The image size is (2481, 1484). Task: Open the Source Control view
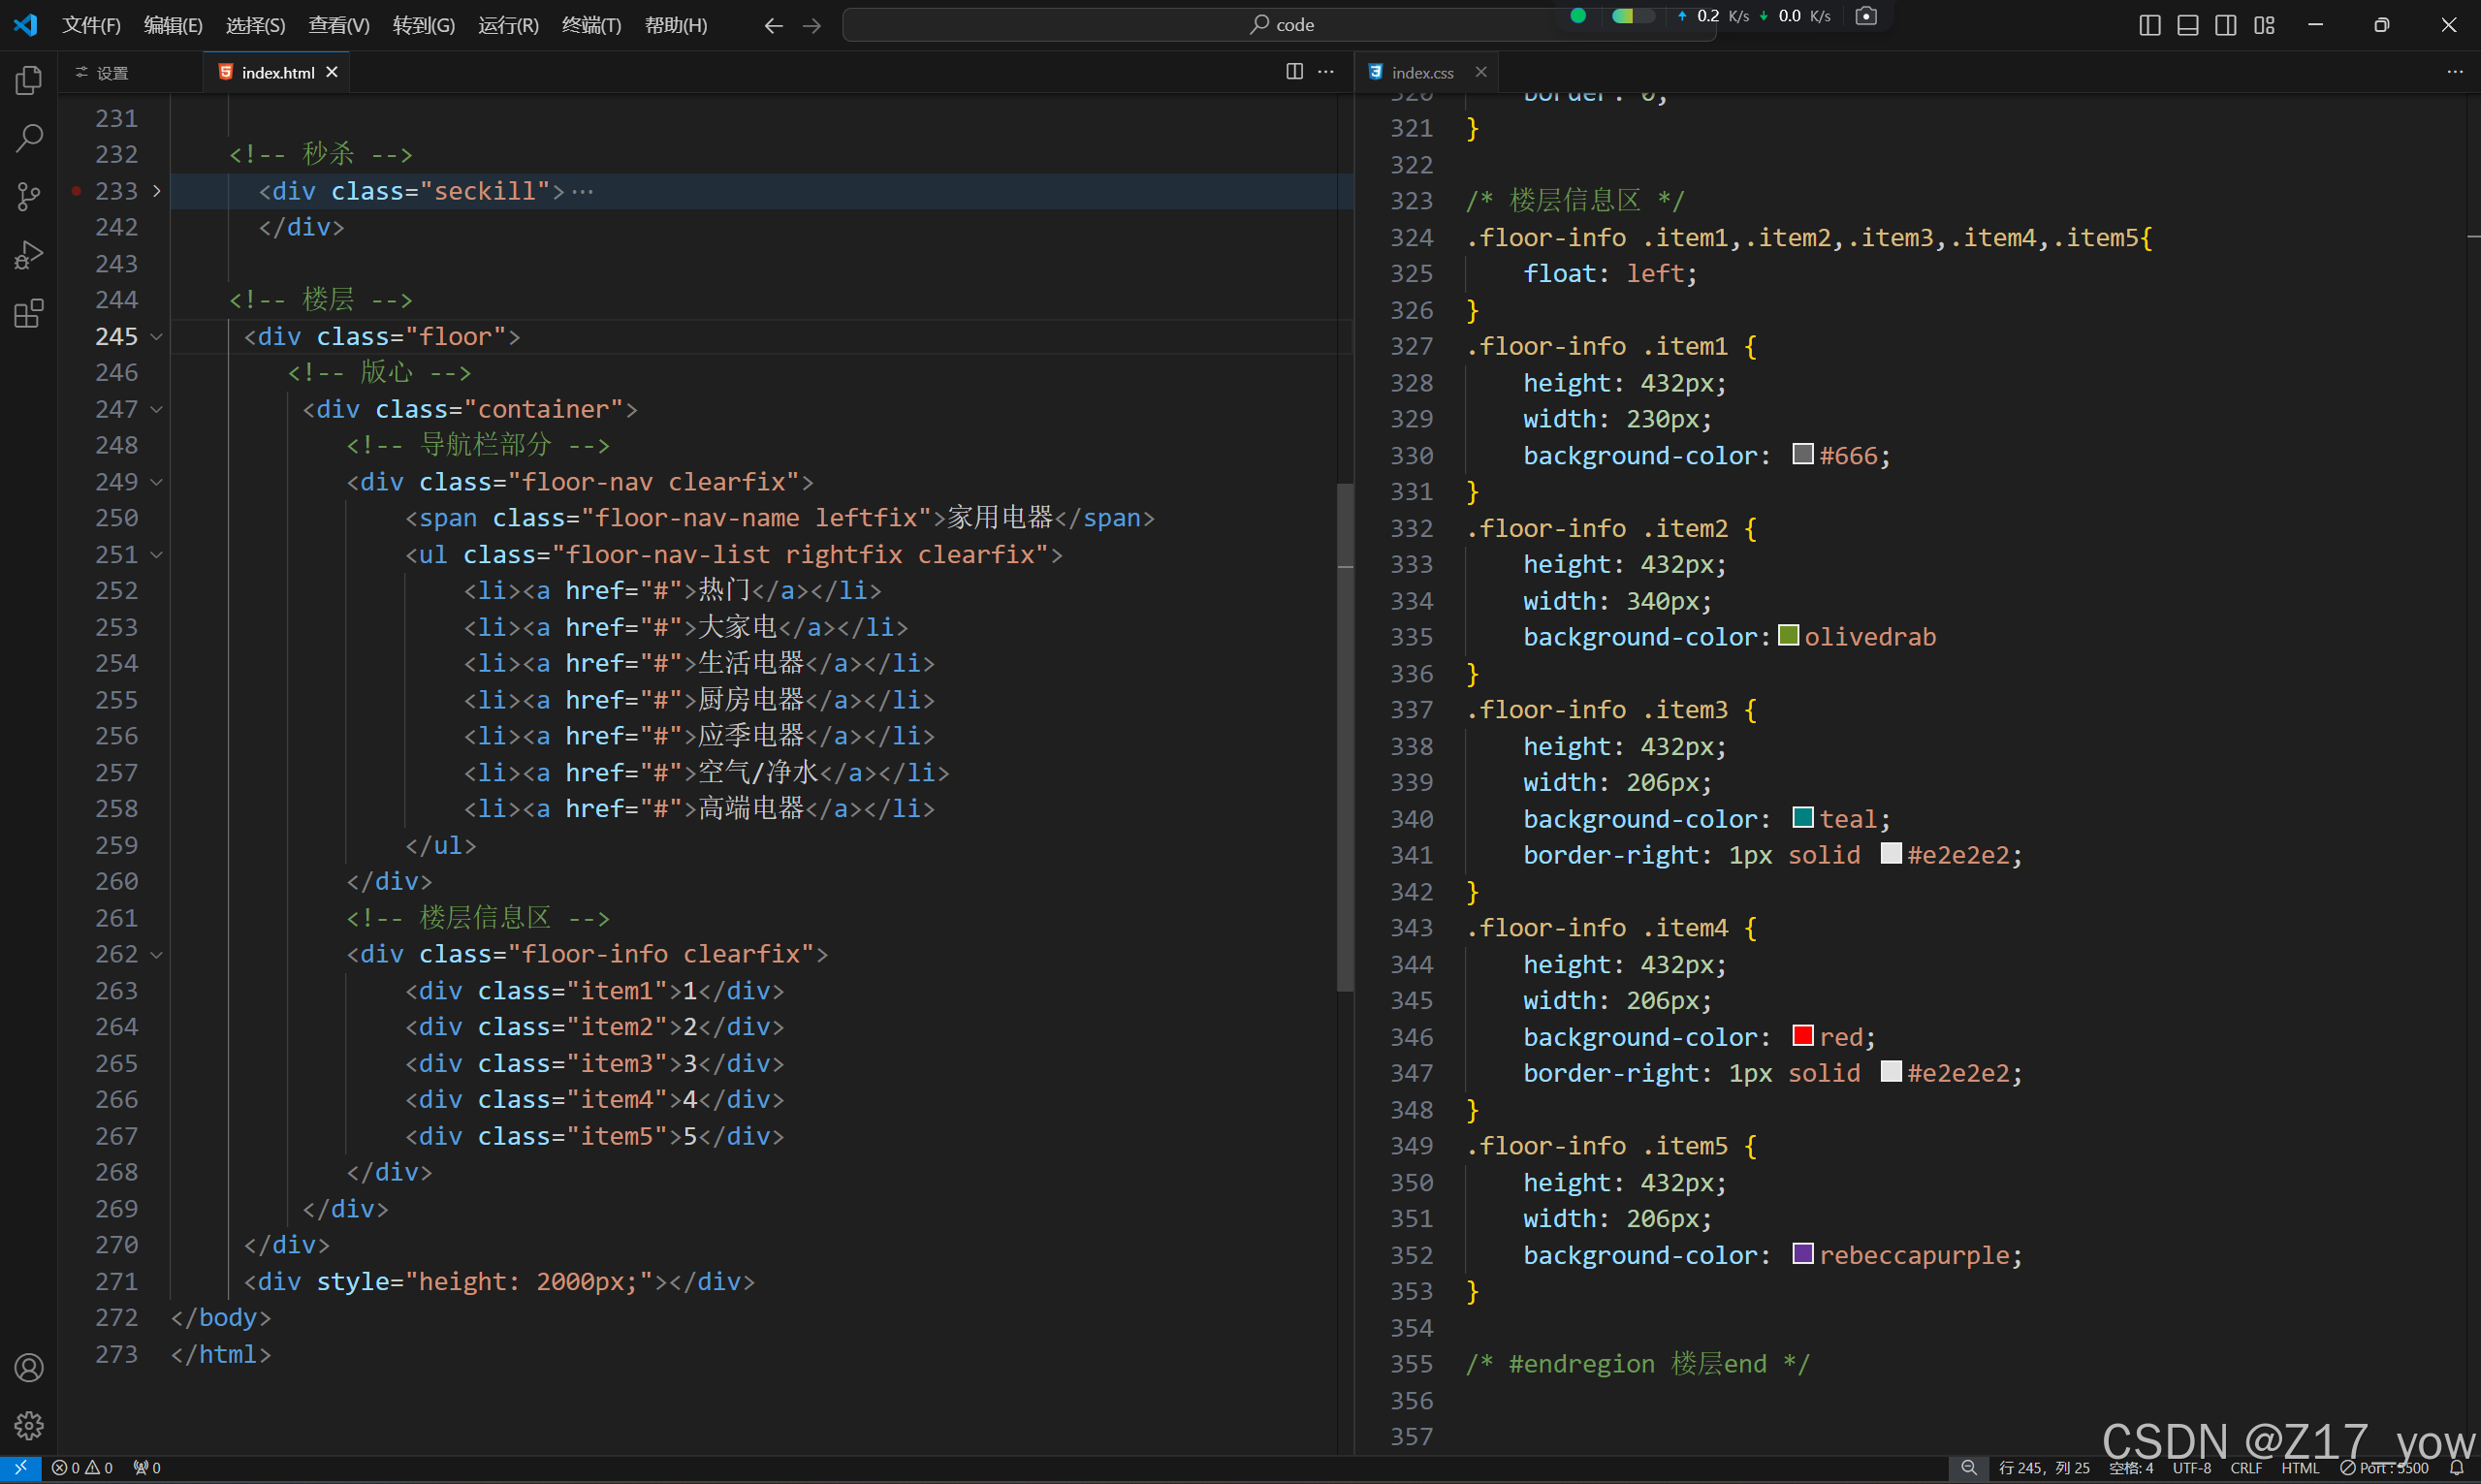point(29,196)
